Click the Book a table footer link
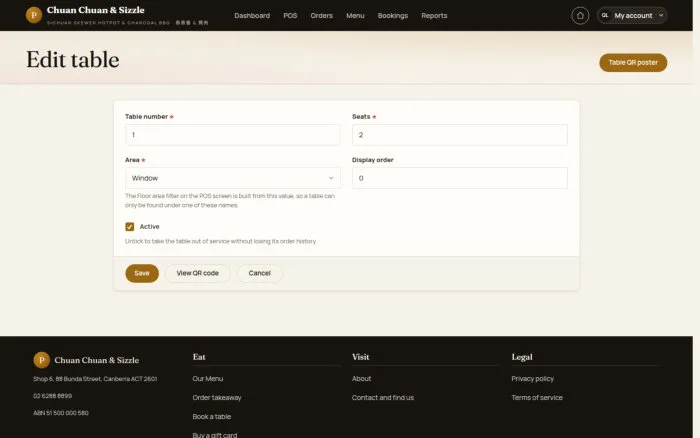This screenshot has height=438, width=700. click(x=212, y=417)
